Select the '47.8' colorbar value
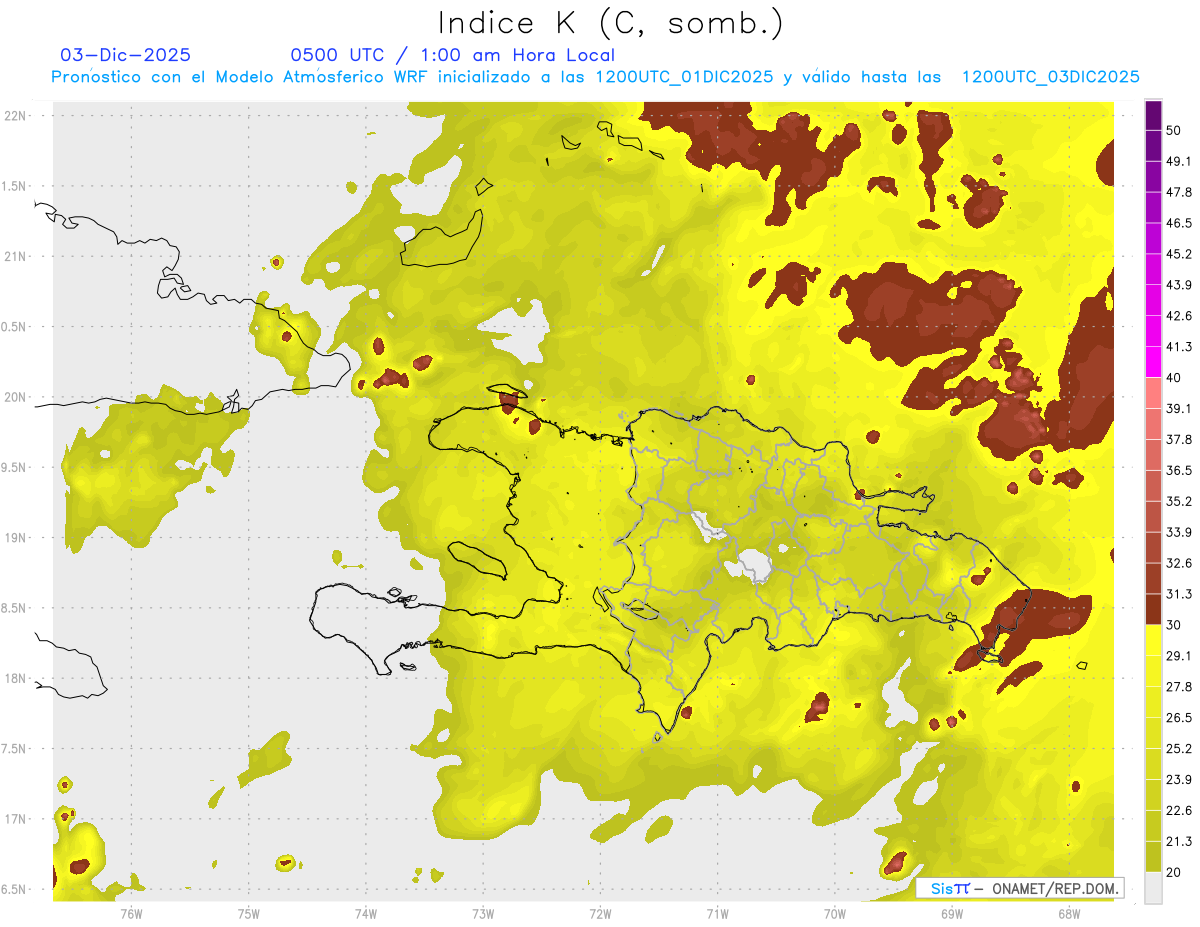The height and width of the screenshot is (927, 1200). 1179,192
